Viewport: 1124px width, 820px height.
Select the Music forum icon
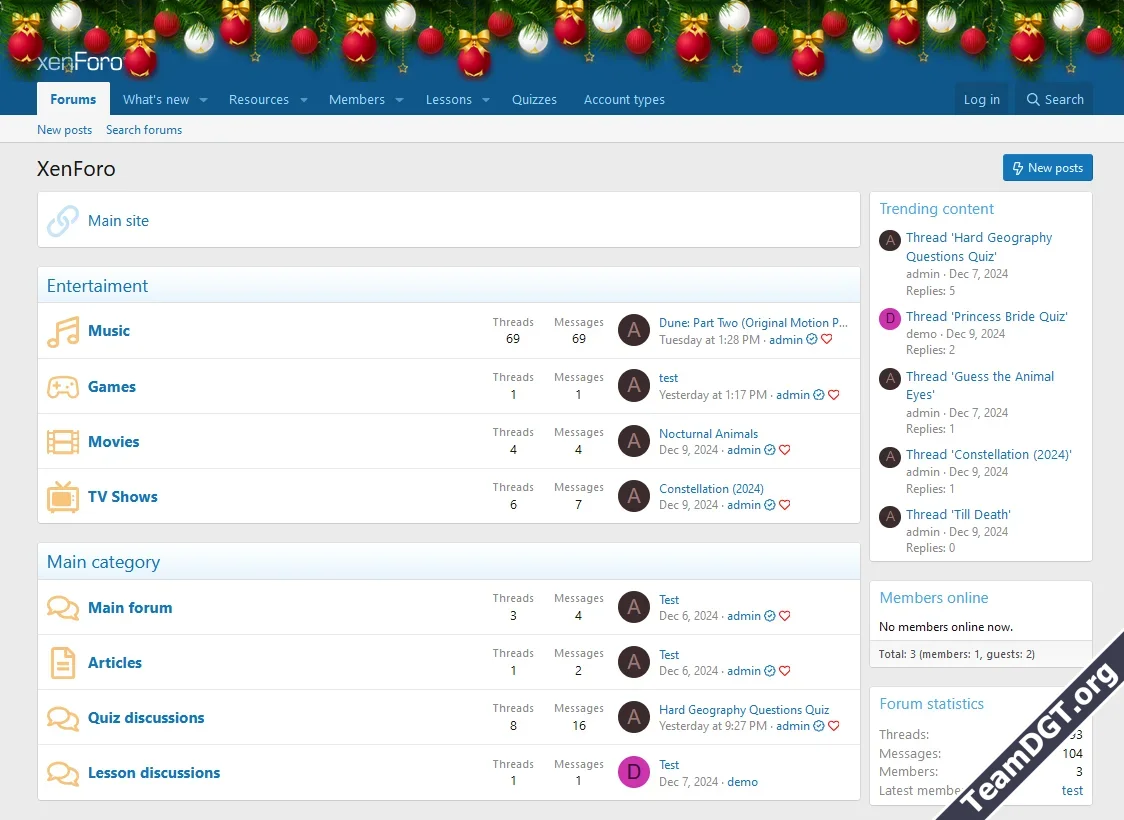pos(62,331)
